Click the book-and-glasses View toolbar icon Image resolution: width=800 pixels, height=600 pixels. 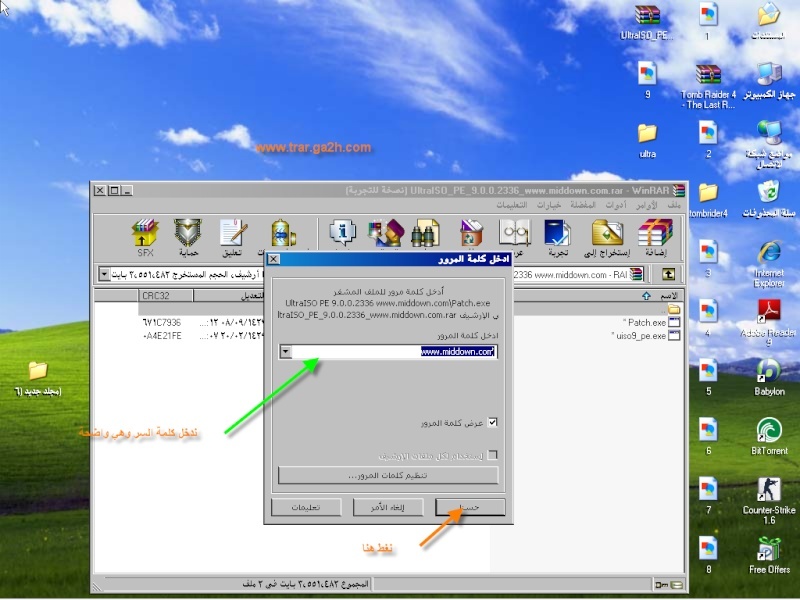(514, 237)
